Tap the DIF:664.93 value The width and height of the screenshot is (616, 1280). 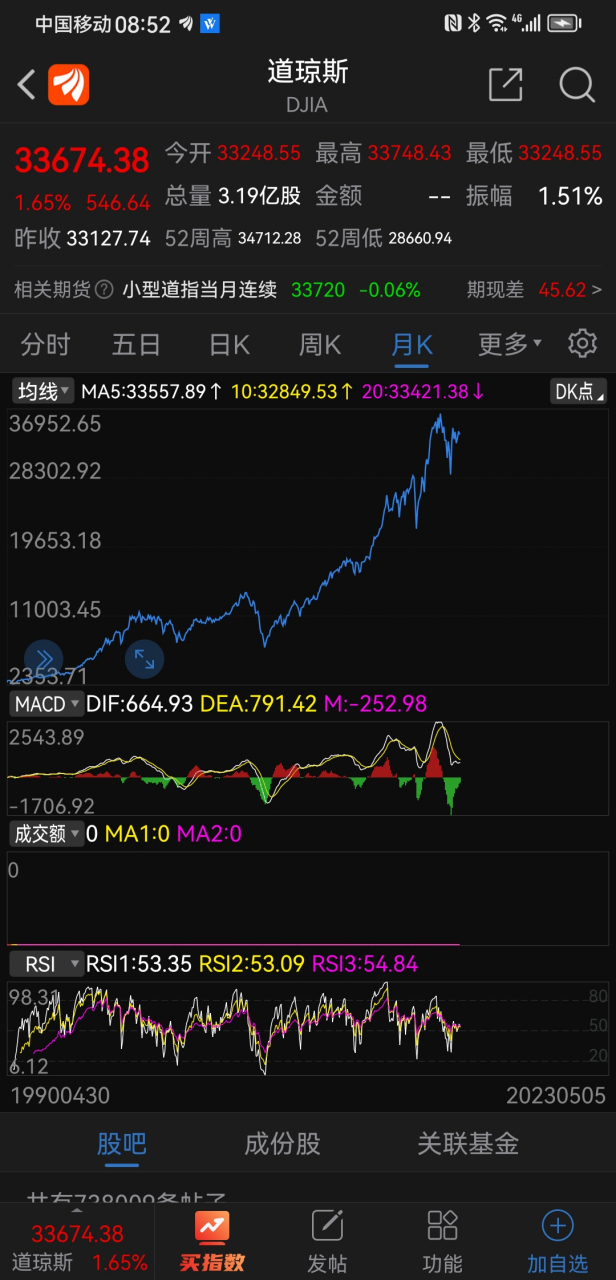pos(140,704)
